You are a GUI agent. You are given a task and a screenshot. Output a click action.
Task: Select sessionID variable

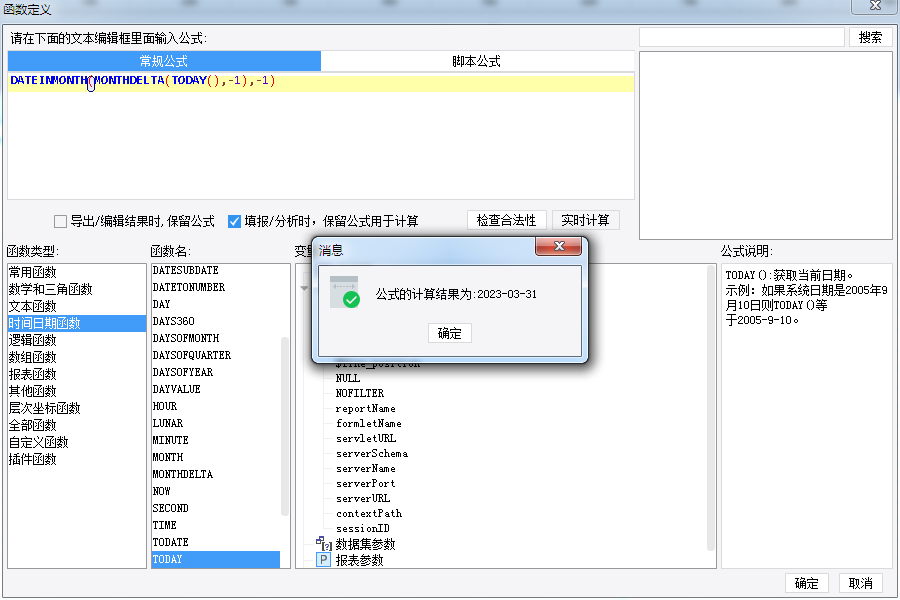point(363,528)
